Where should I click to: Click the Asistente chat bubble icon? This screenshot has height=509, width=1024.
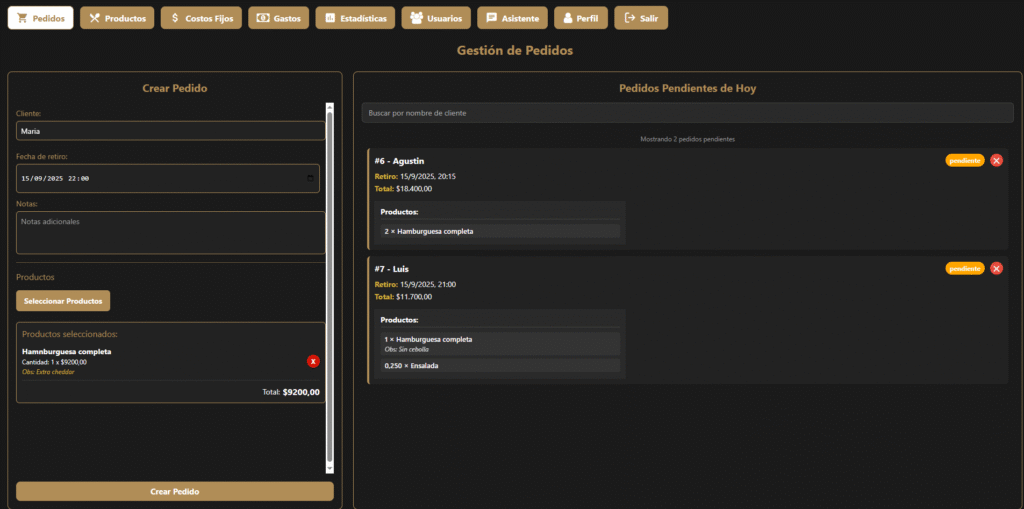pyautogui.click(x=491, y=18)
